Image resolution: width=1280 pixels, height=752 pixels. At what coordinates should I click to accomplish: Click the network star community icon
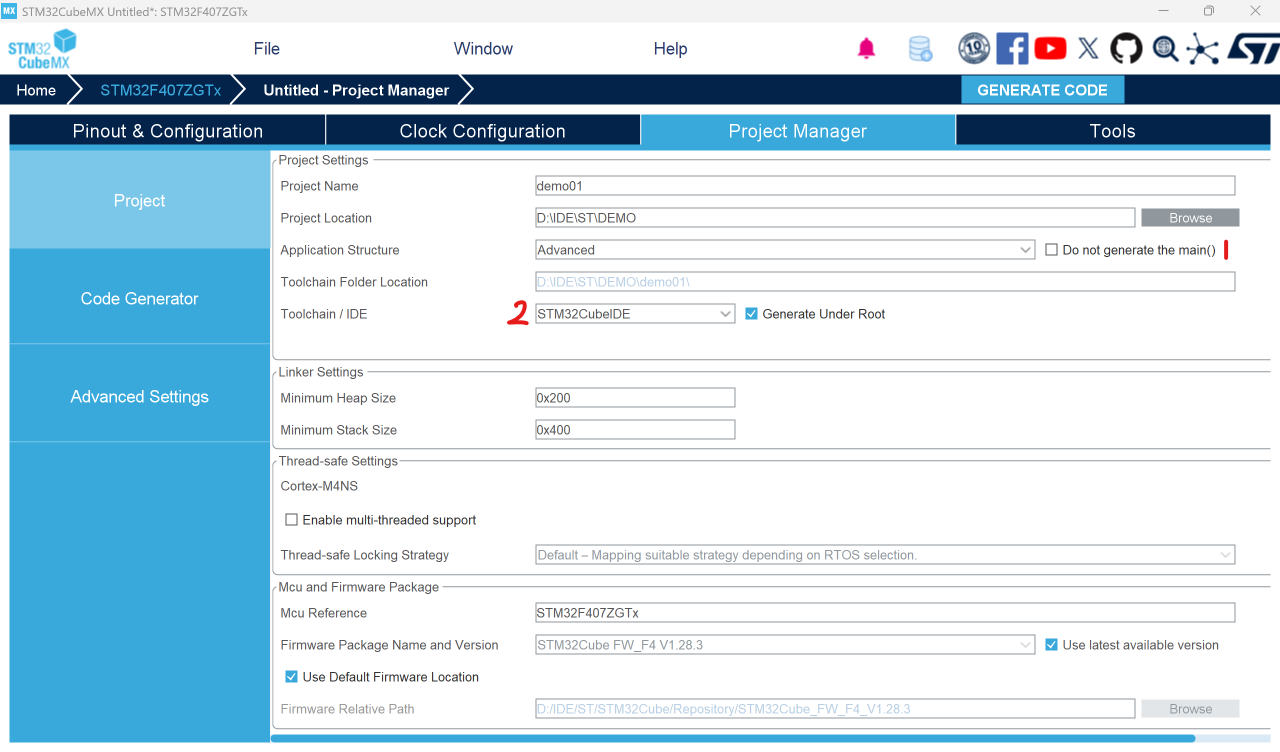(x=1203, y=48)
